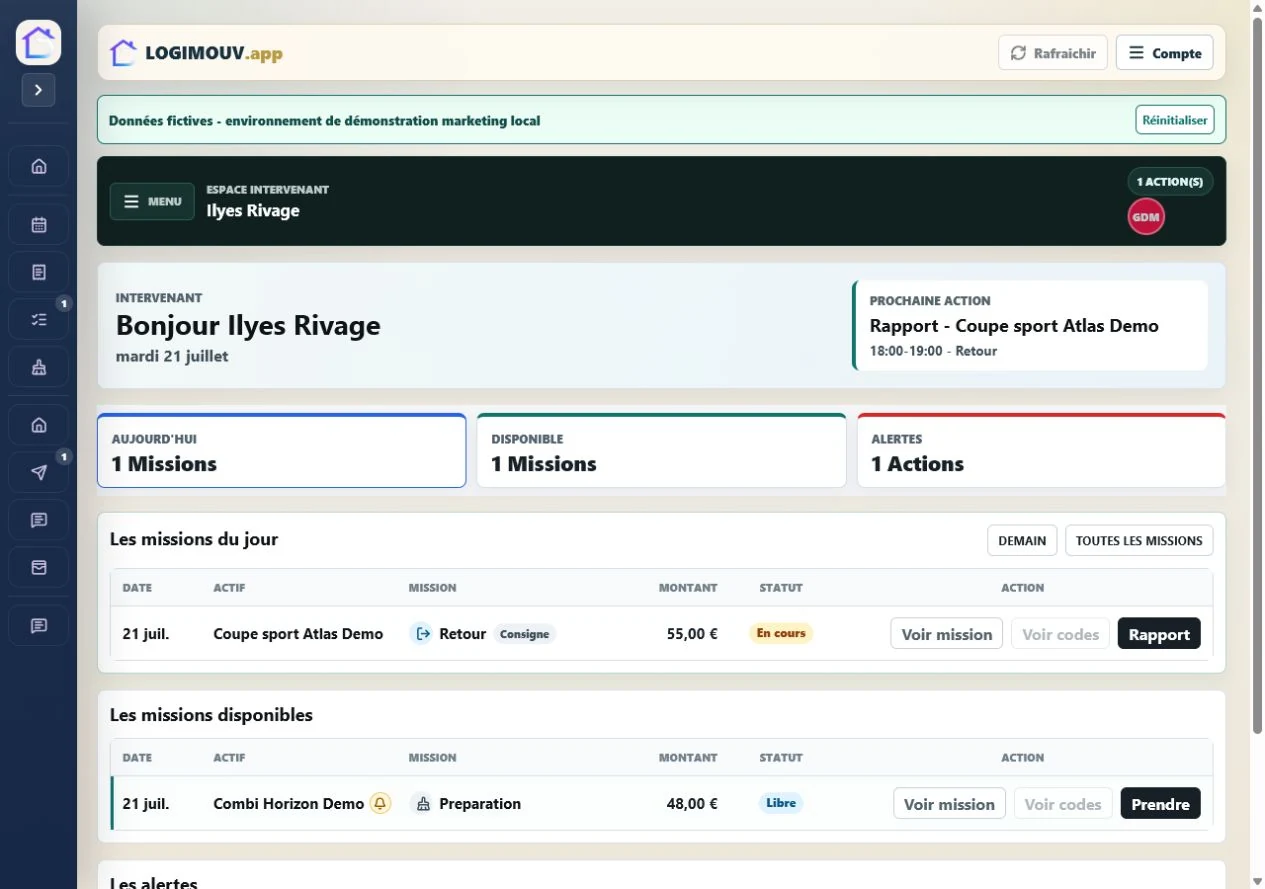Click the En cours status badge
Image resolution: width=1265 pixels, height=889 pixels.
coord(781,633)
